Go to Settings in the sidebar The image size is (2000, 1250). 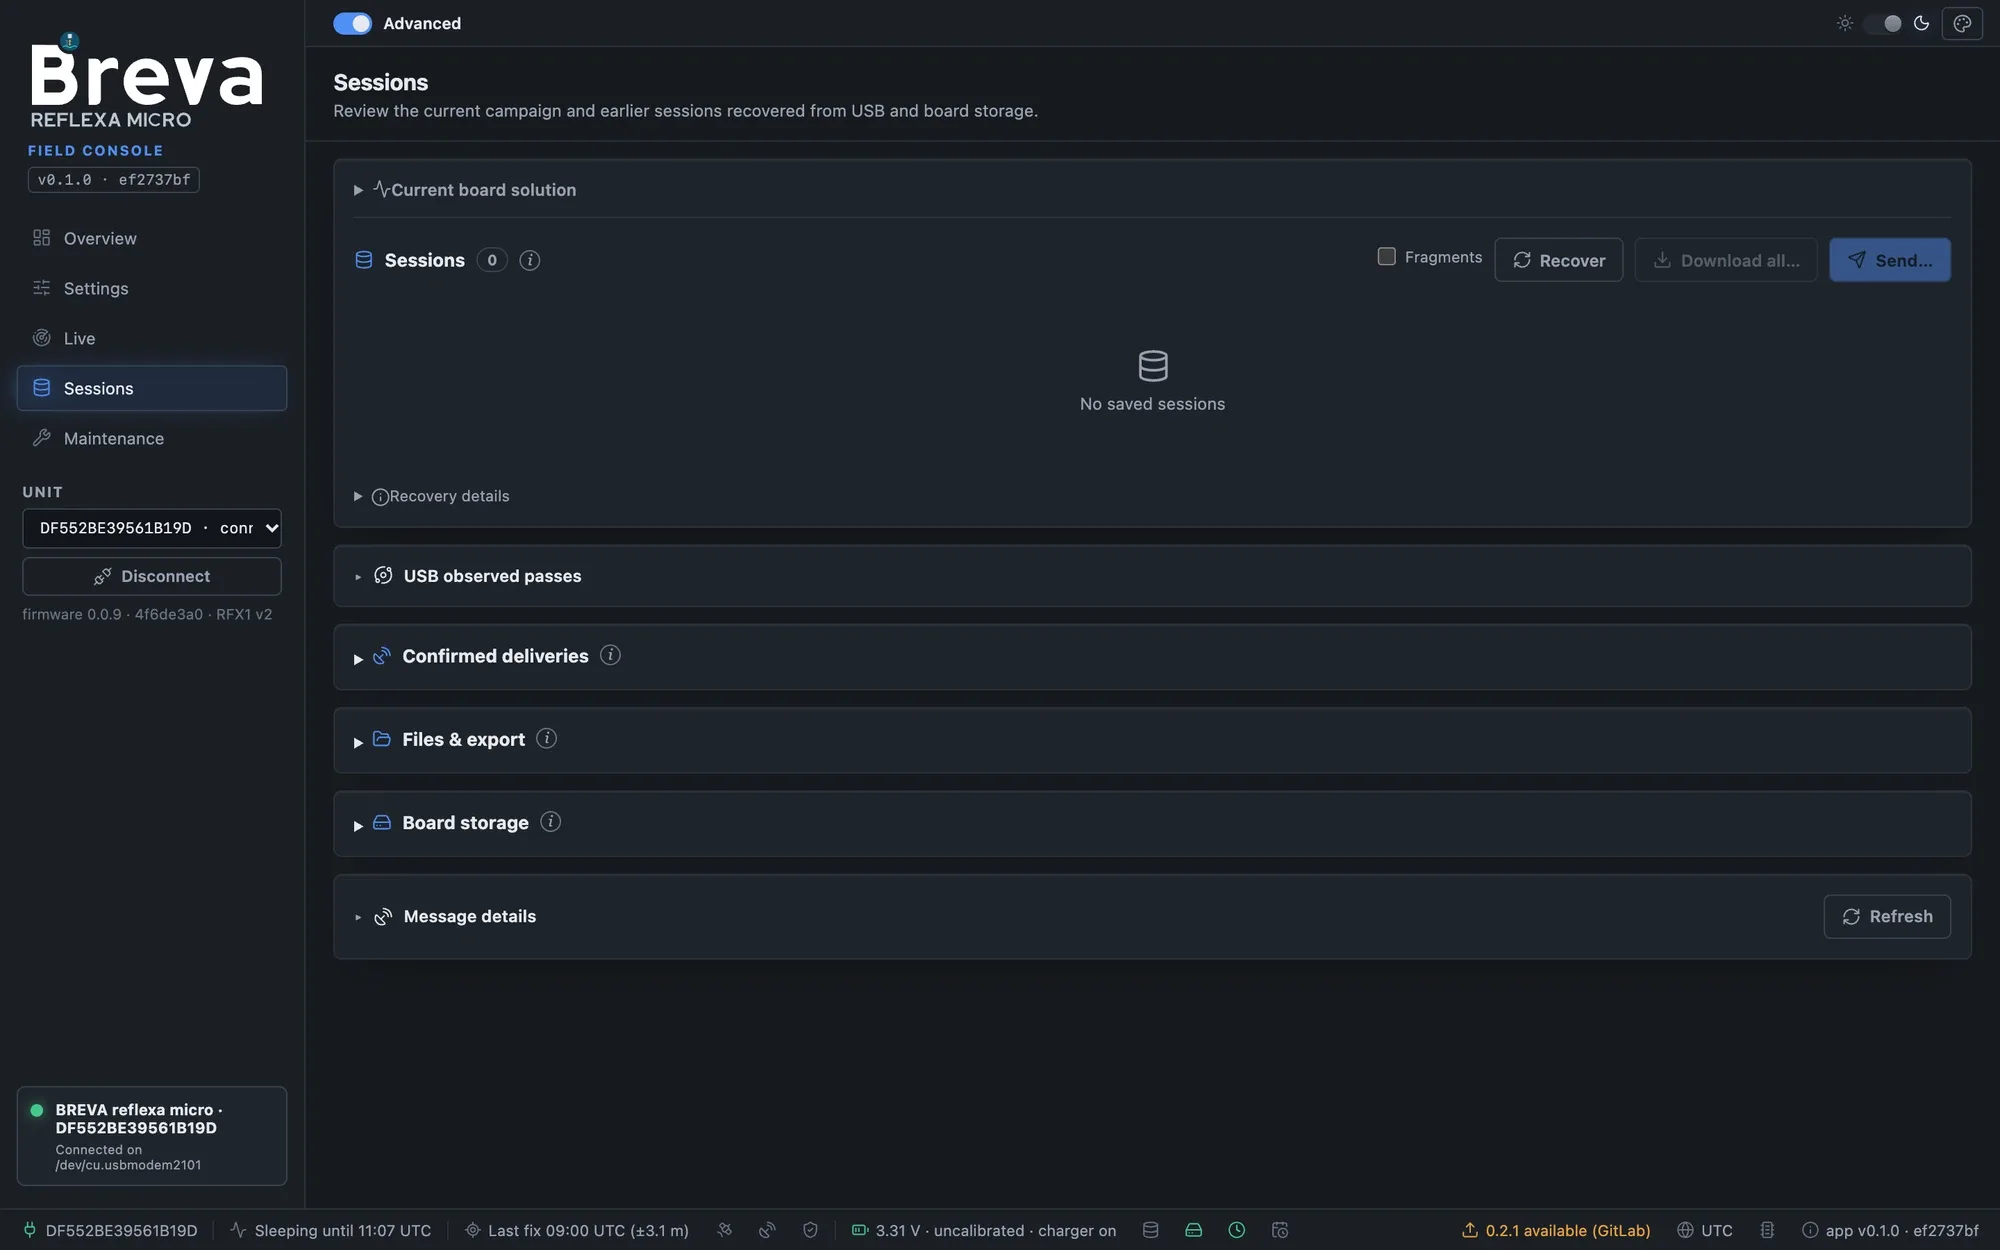(x=152, y=288)
